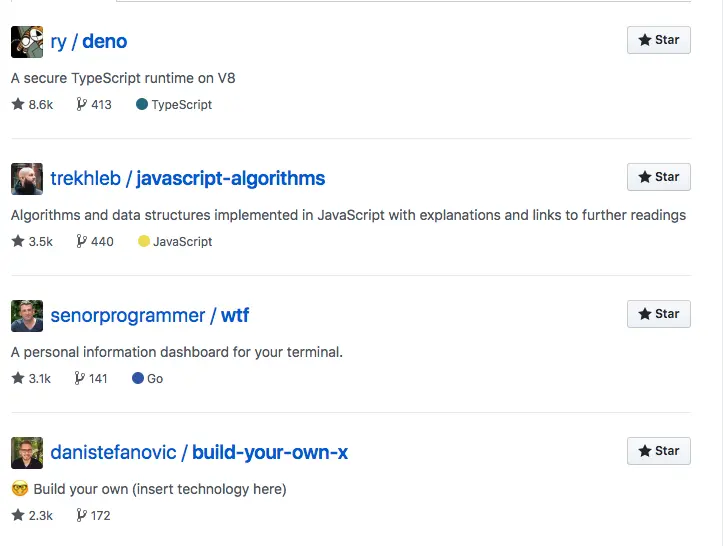Click danistefanovic's avatar thumbnail

coord(27,453)
